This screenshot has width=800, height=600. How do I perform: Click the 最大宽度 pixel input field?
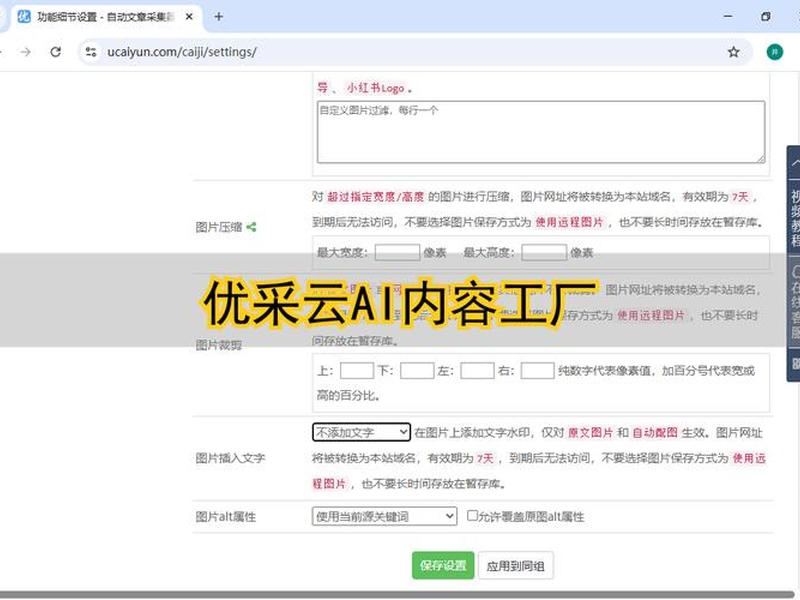(x=397, y=253)
